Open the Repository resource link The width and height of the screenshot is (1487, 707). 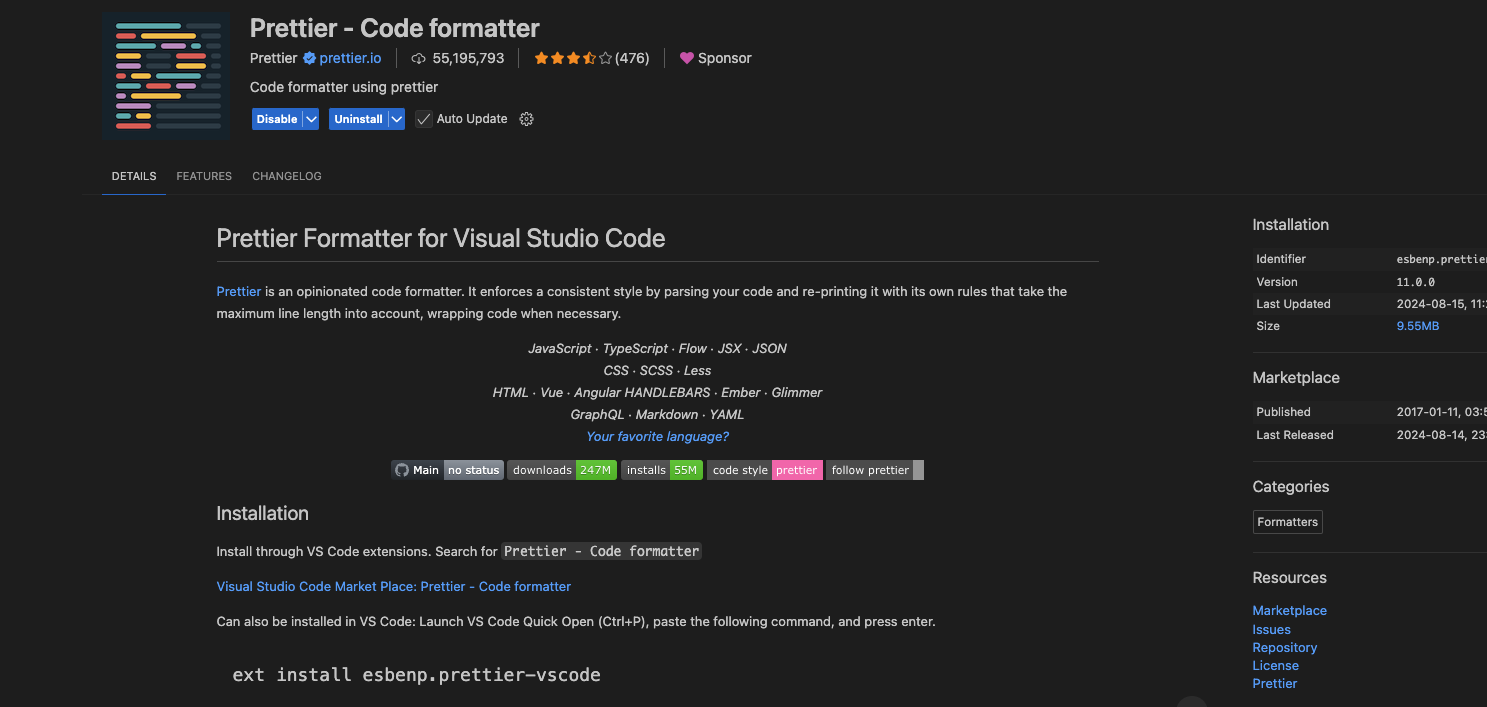[x=1285, y=648]
